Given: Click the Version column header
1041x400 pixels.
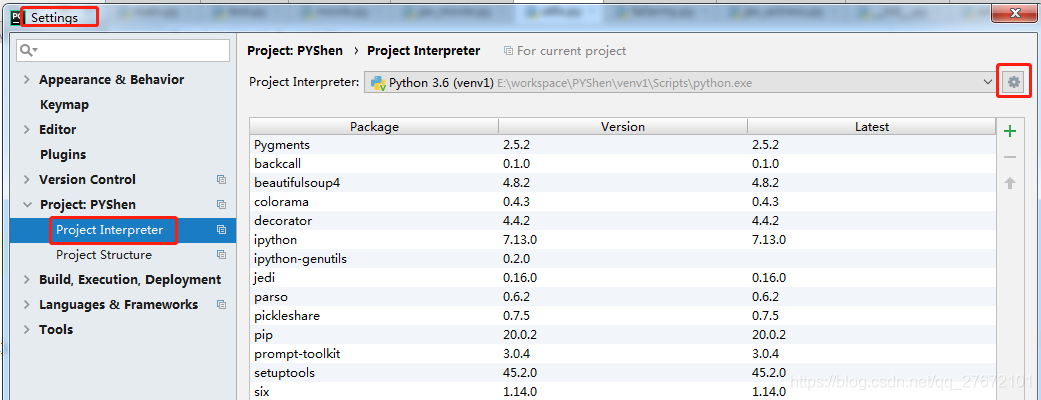Looking at the screenshot, I should pos(622,127).
